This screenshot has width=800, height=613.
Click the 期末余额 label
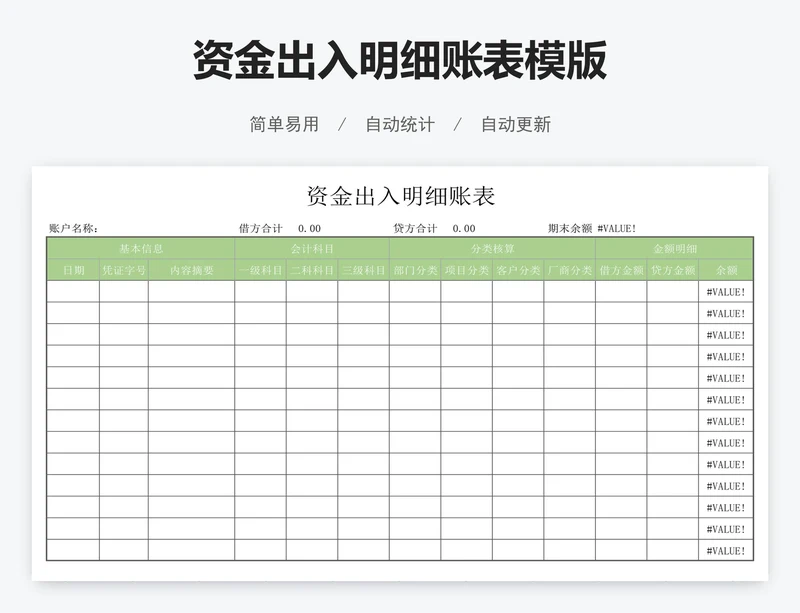[570, 228]
